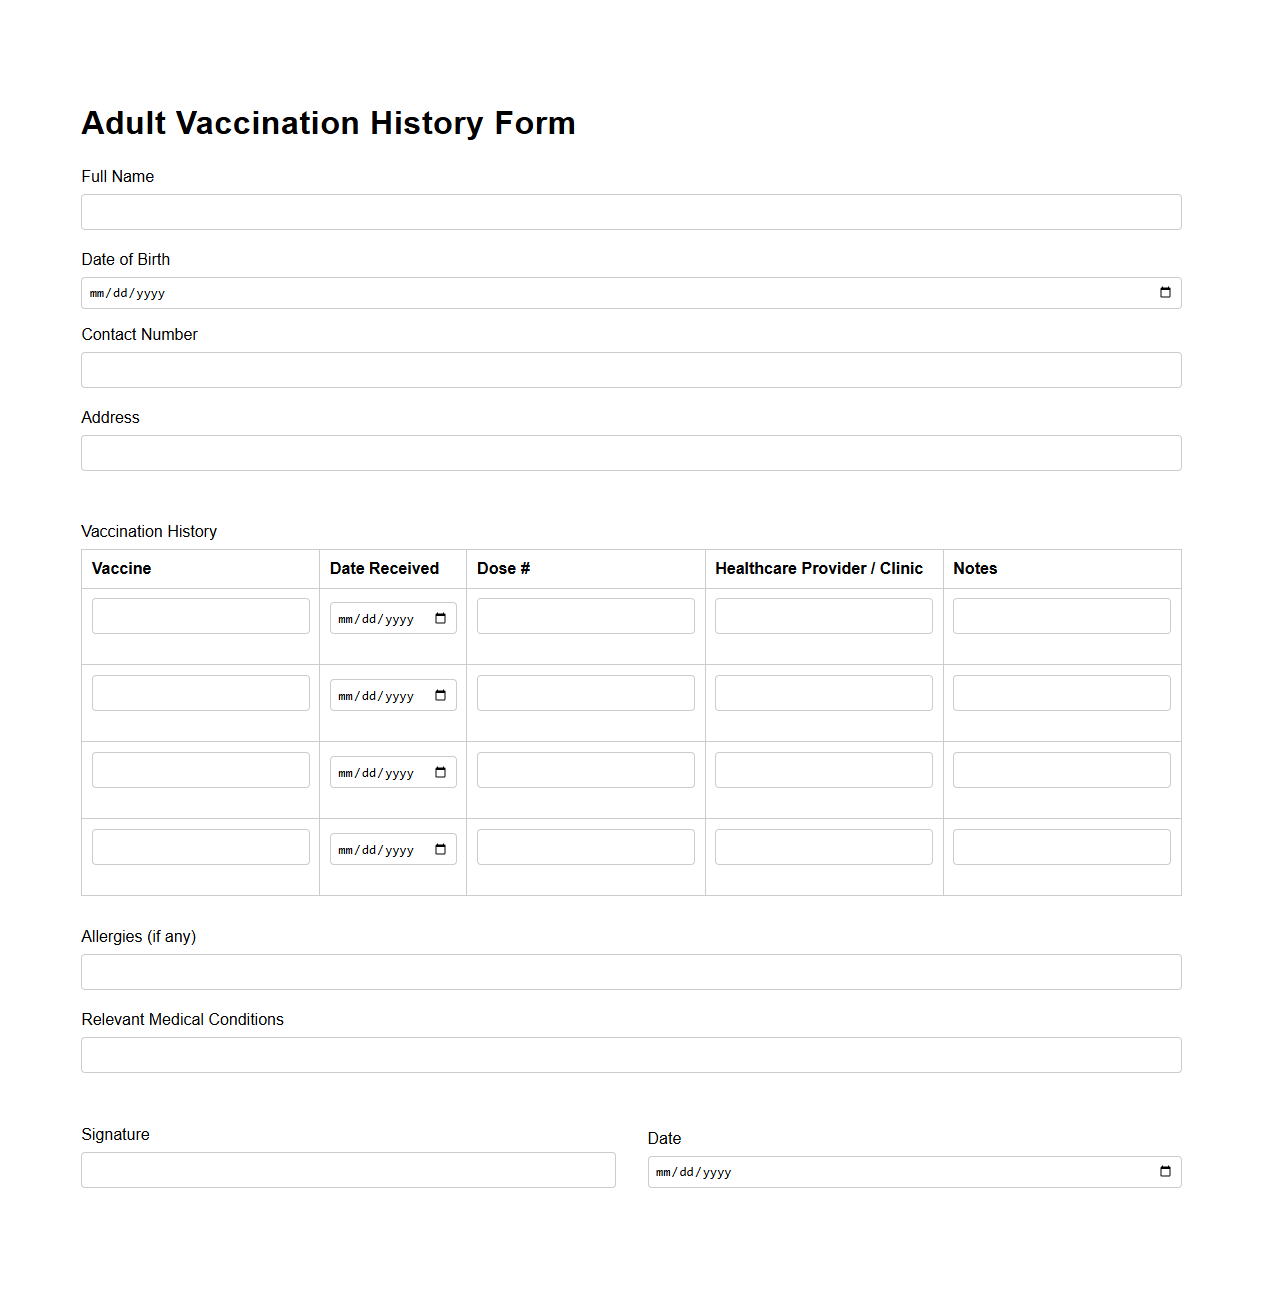
Task: Open the Date of Birth calendar picker
Action: [1164, 292]
